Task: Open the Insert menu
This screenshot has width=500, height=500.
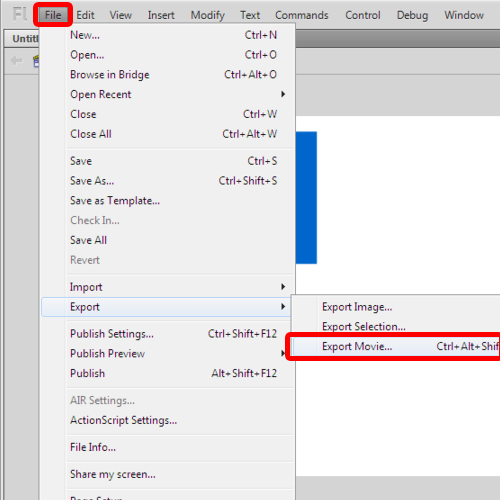Action: point(161,15)
